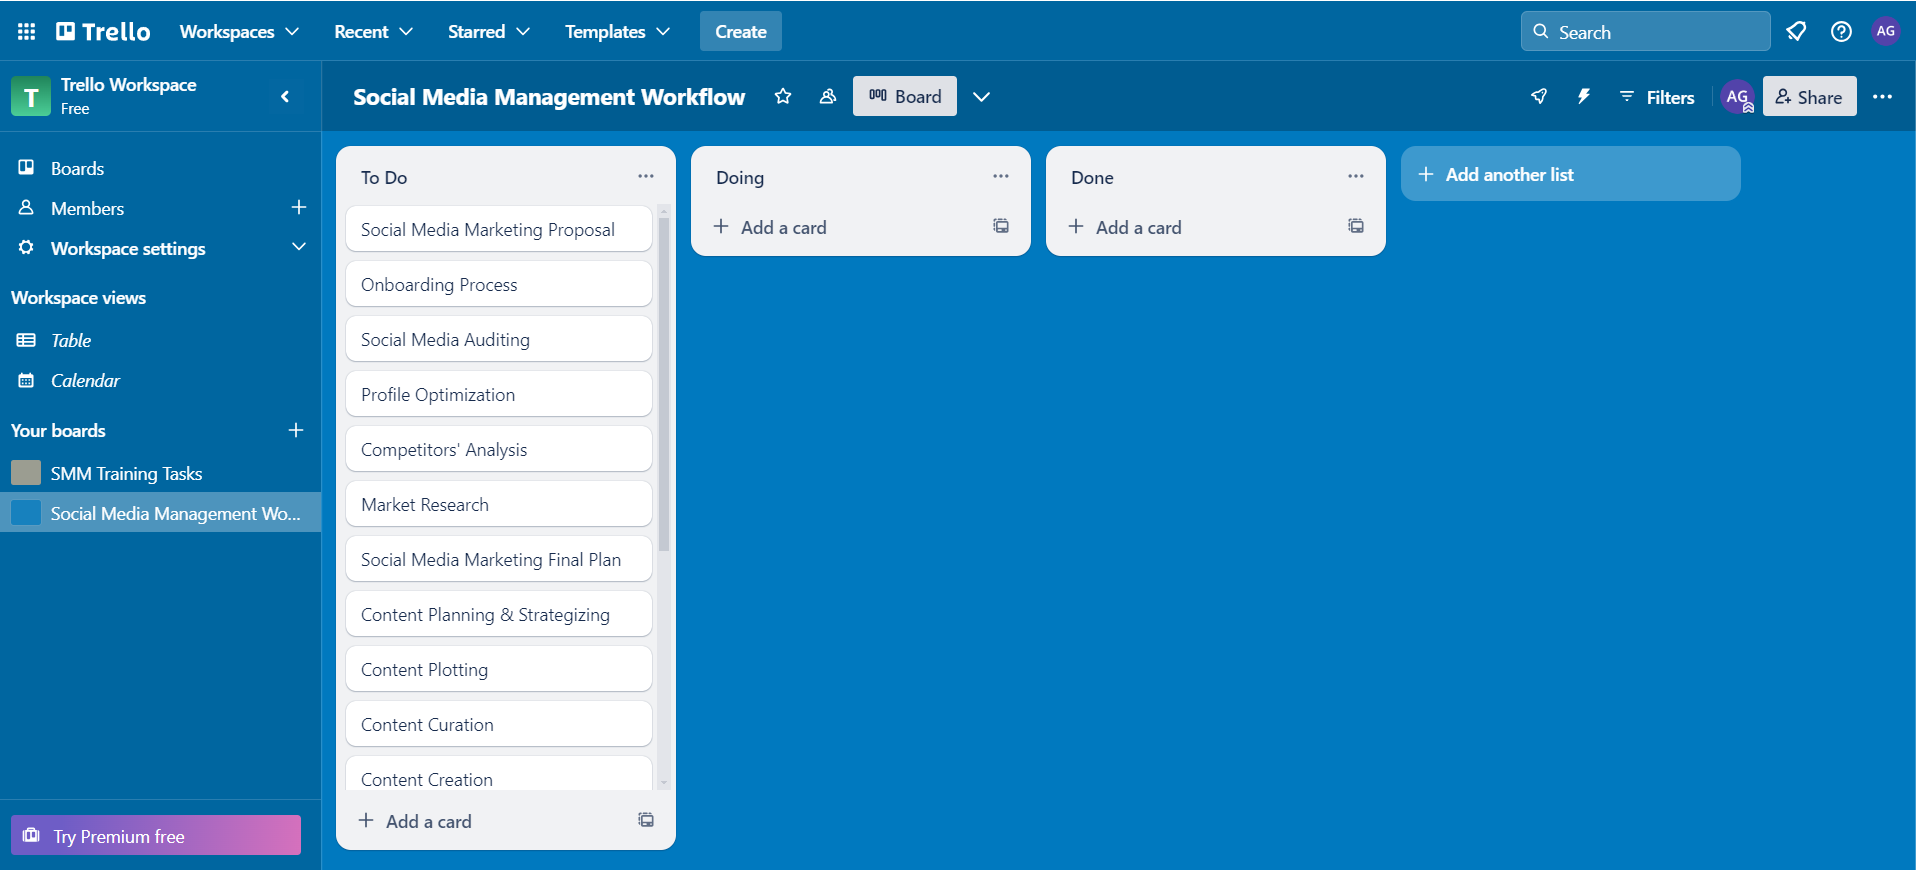Open the Social Media Auditing card

tap(499, 339)
